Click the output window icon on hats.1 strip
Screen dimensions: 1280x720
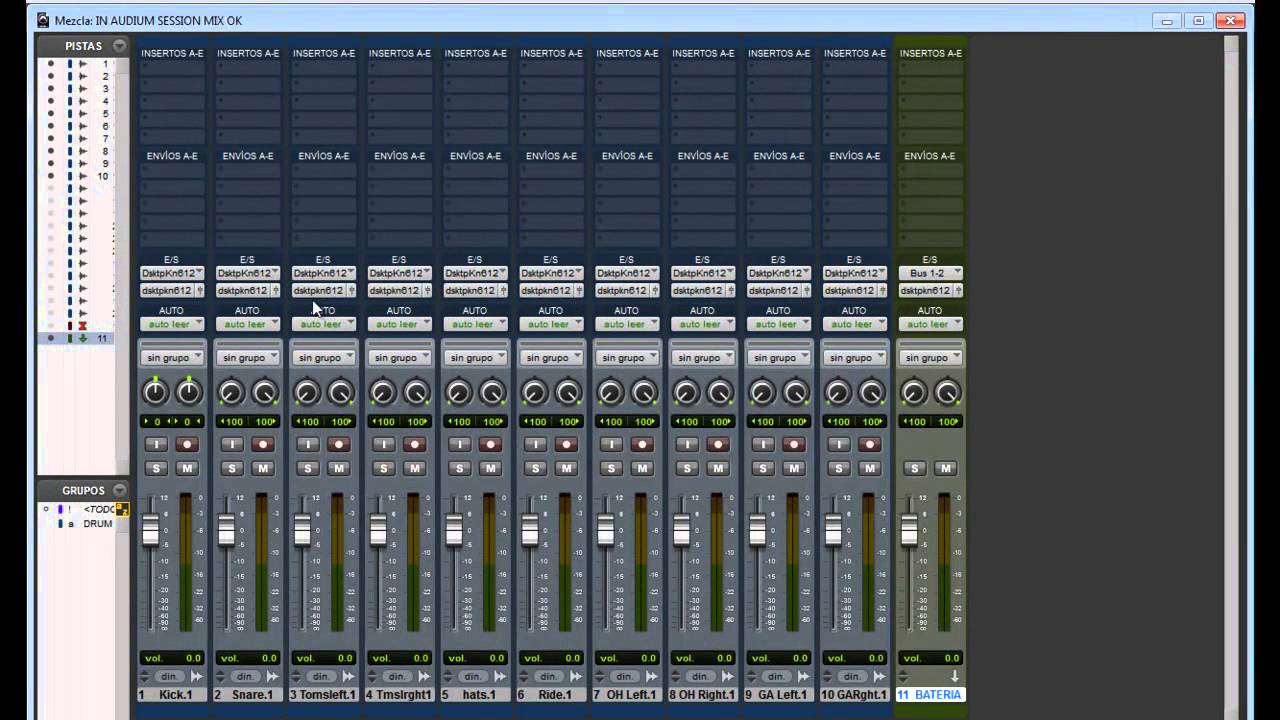point(503,290)
